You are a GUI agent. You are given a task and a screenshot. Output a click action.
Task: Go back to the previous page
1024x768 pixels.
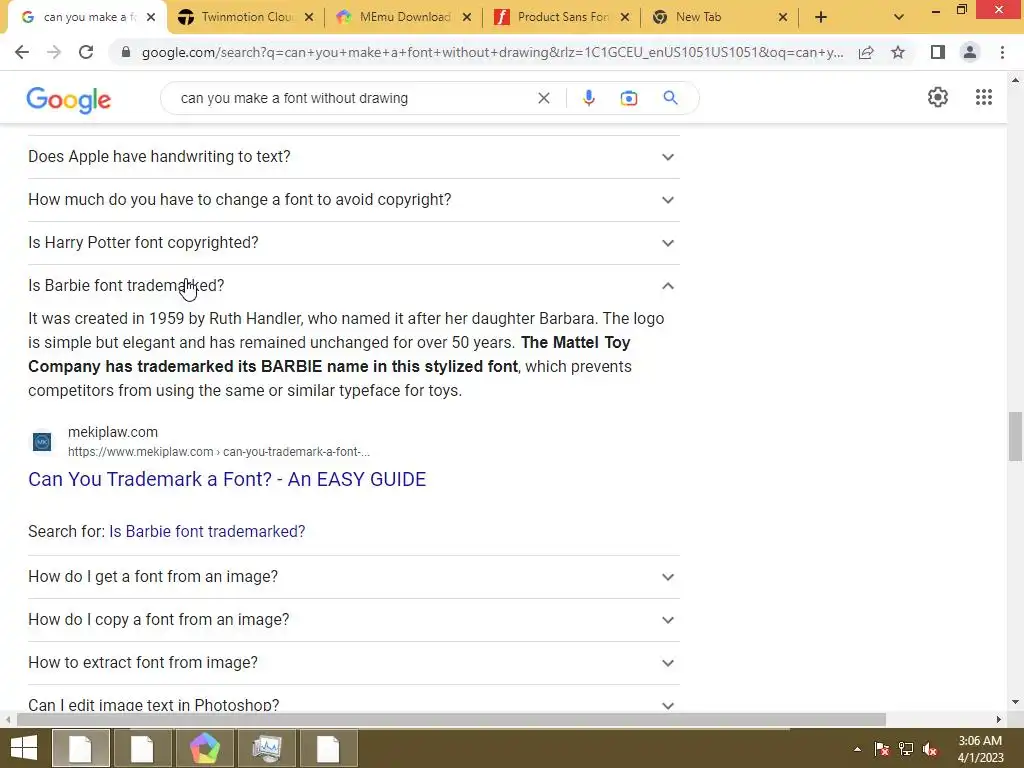pos(22,52)
